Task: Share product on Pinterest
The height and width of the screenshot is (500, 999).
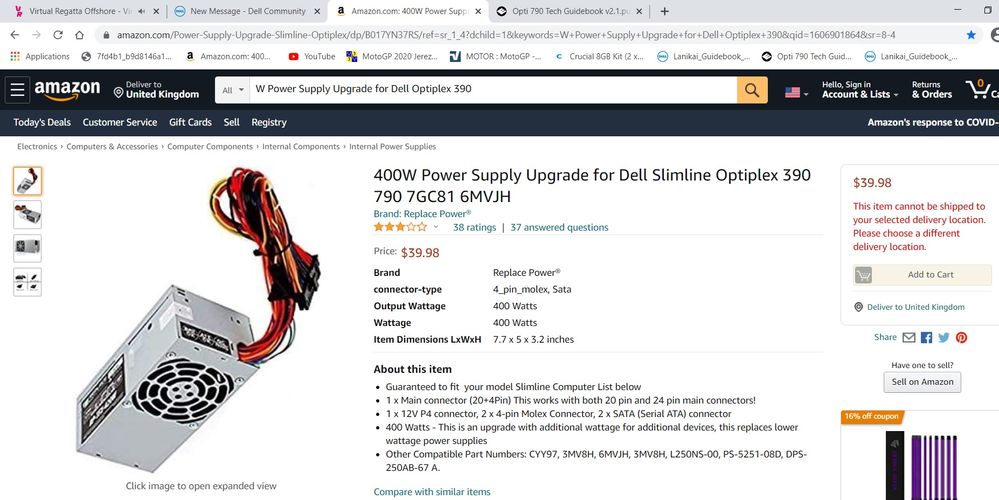Action: [x=961, y=338]
